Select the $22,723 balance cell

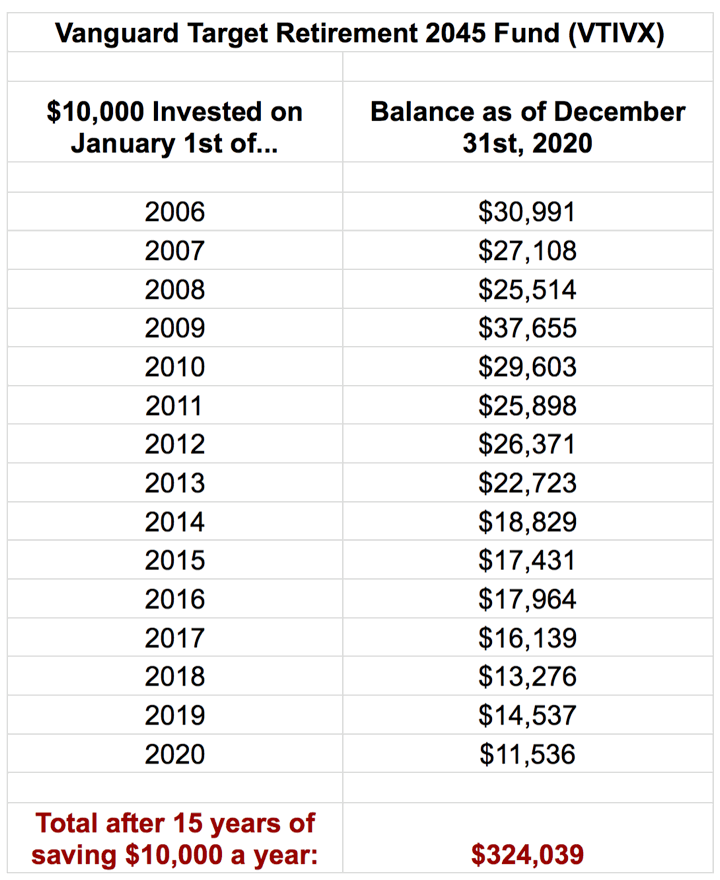(x=528, y=483)
